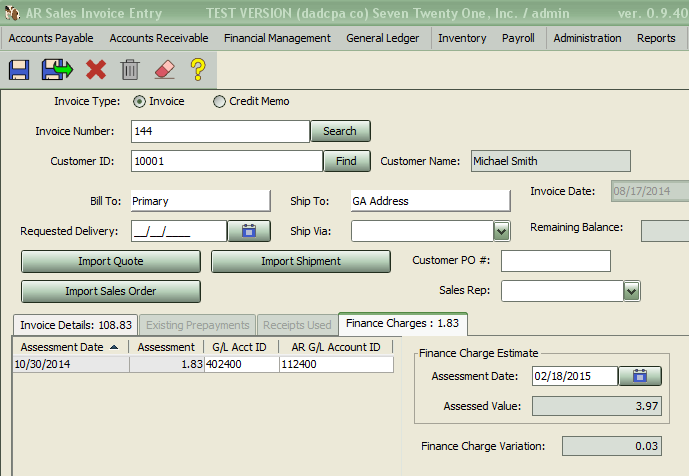
Task: Click the G/L Acct ID column header
Action: pos(241,347)
